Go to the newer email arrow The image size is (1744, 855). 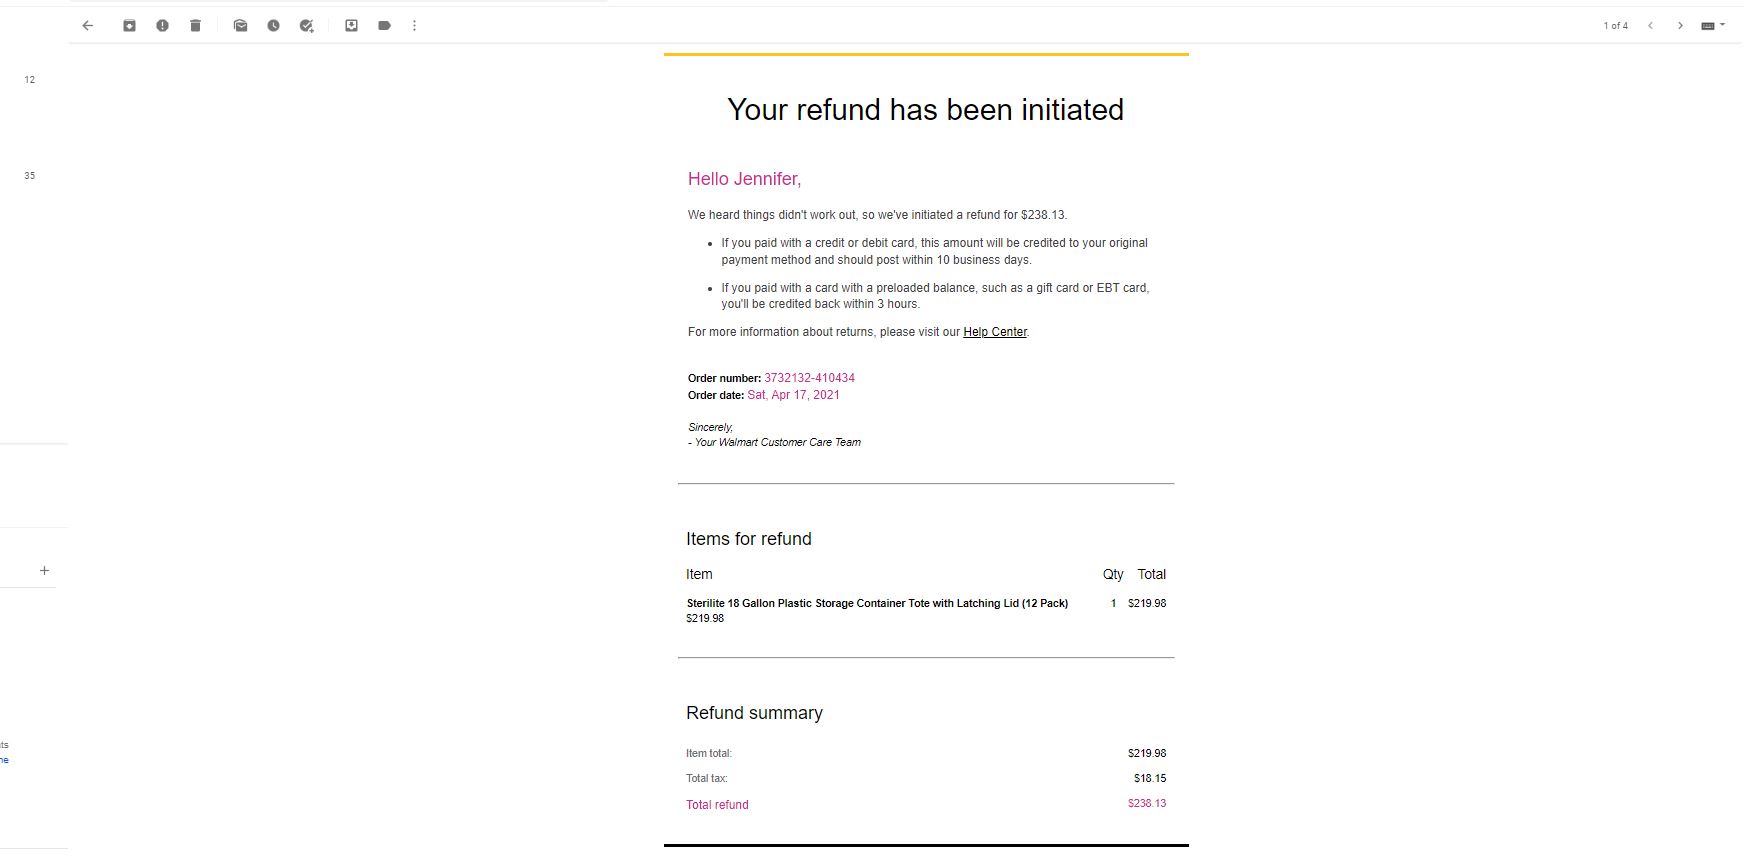pyautogui.click(x=1650, y=26)
